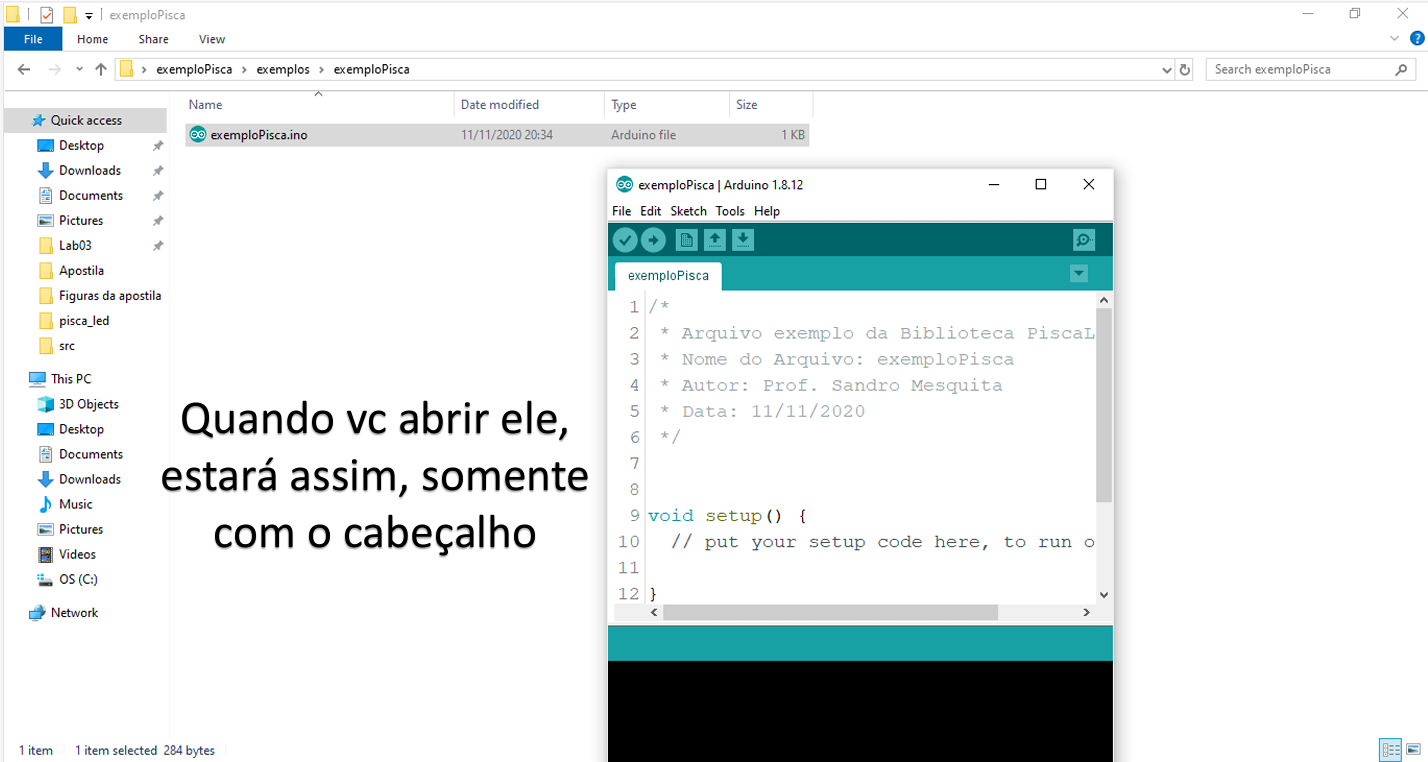Open a sketch with the Open icon
This screenshot has height=762, width=1428.
(x=714, y=240)
